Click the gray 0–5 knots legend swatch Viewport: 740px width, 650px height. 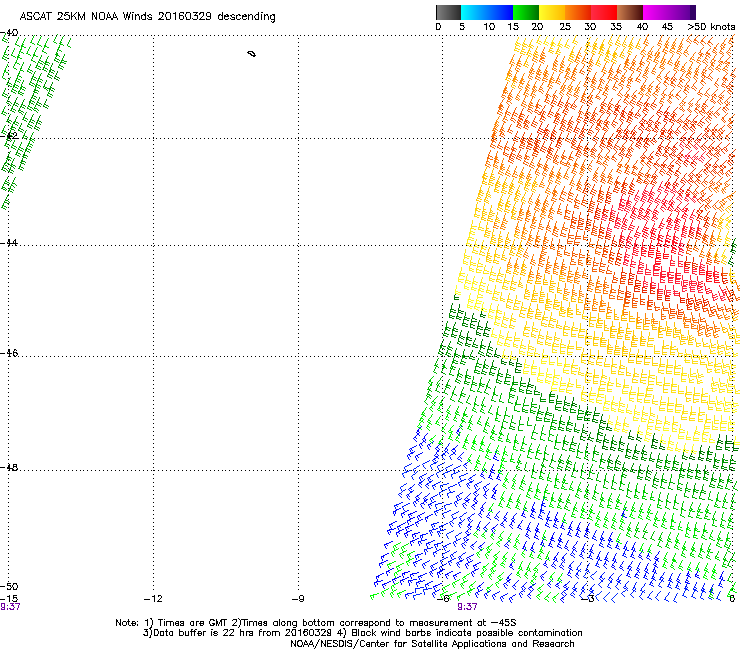448,12
